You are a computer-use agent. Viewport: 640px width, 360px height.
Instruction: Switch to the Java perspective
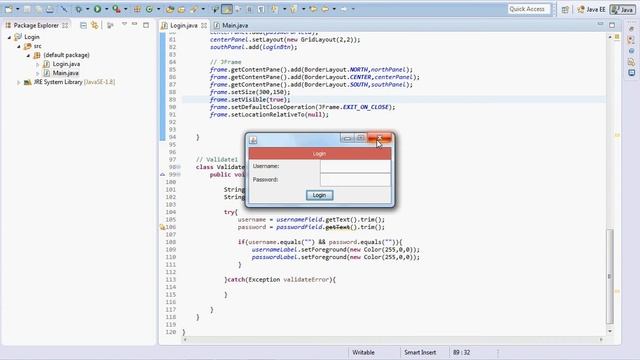[622, 9]
